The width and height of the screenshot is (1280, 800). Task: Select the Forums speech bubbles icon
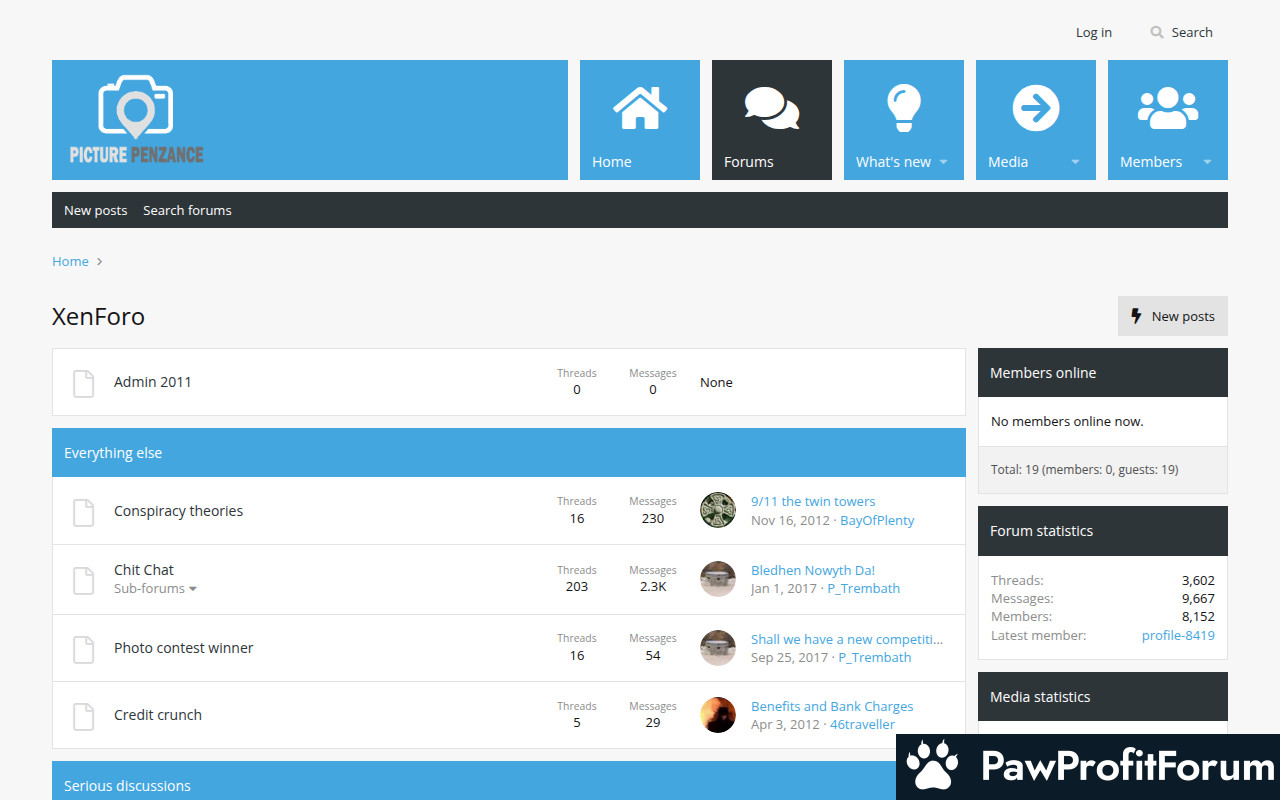pos(771,108)
